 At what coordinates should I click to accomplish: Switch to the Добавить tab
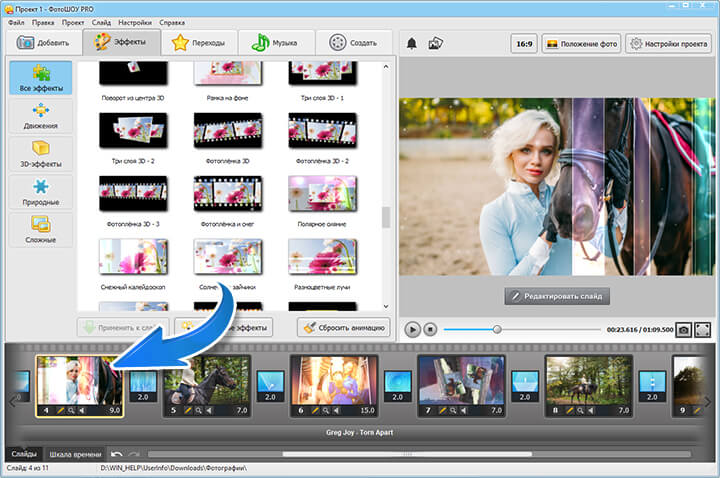[43, 43]
